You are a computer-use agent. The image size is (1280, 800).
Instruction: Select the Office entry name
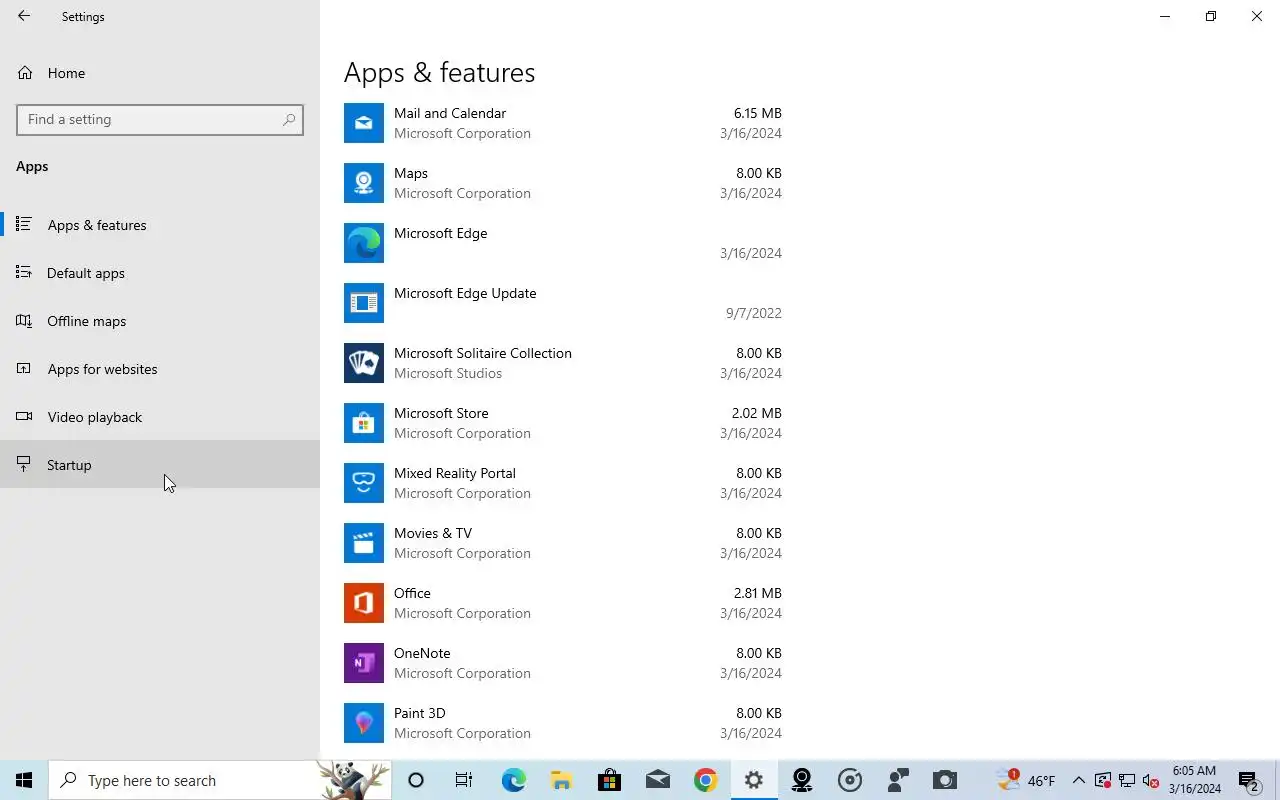(412, 593)
